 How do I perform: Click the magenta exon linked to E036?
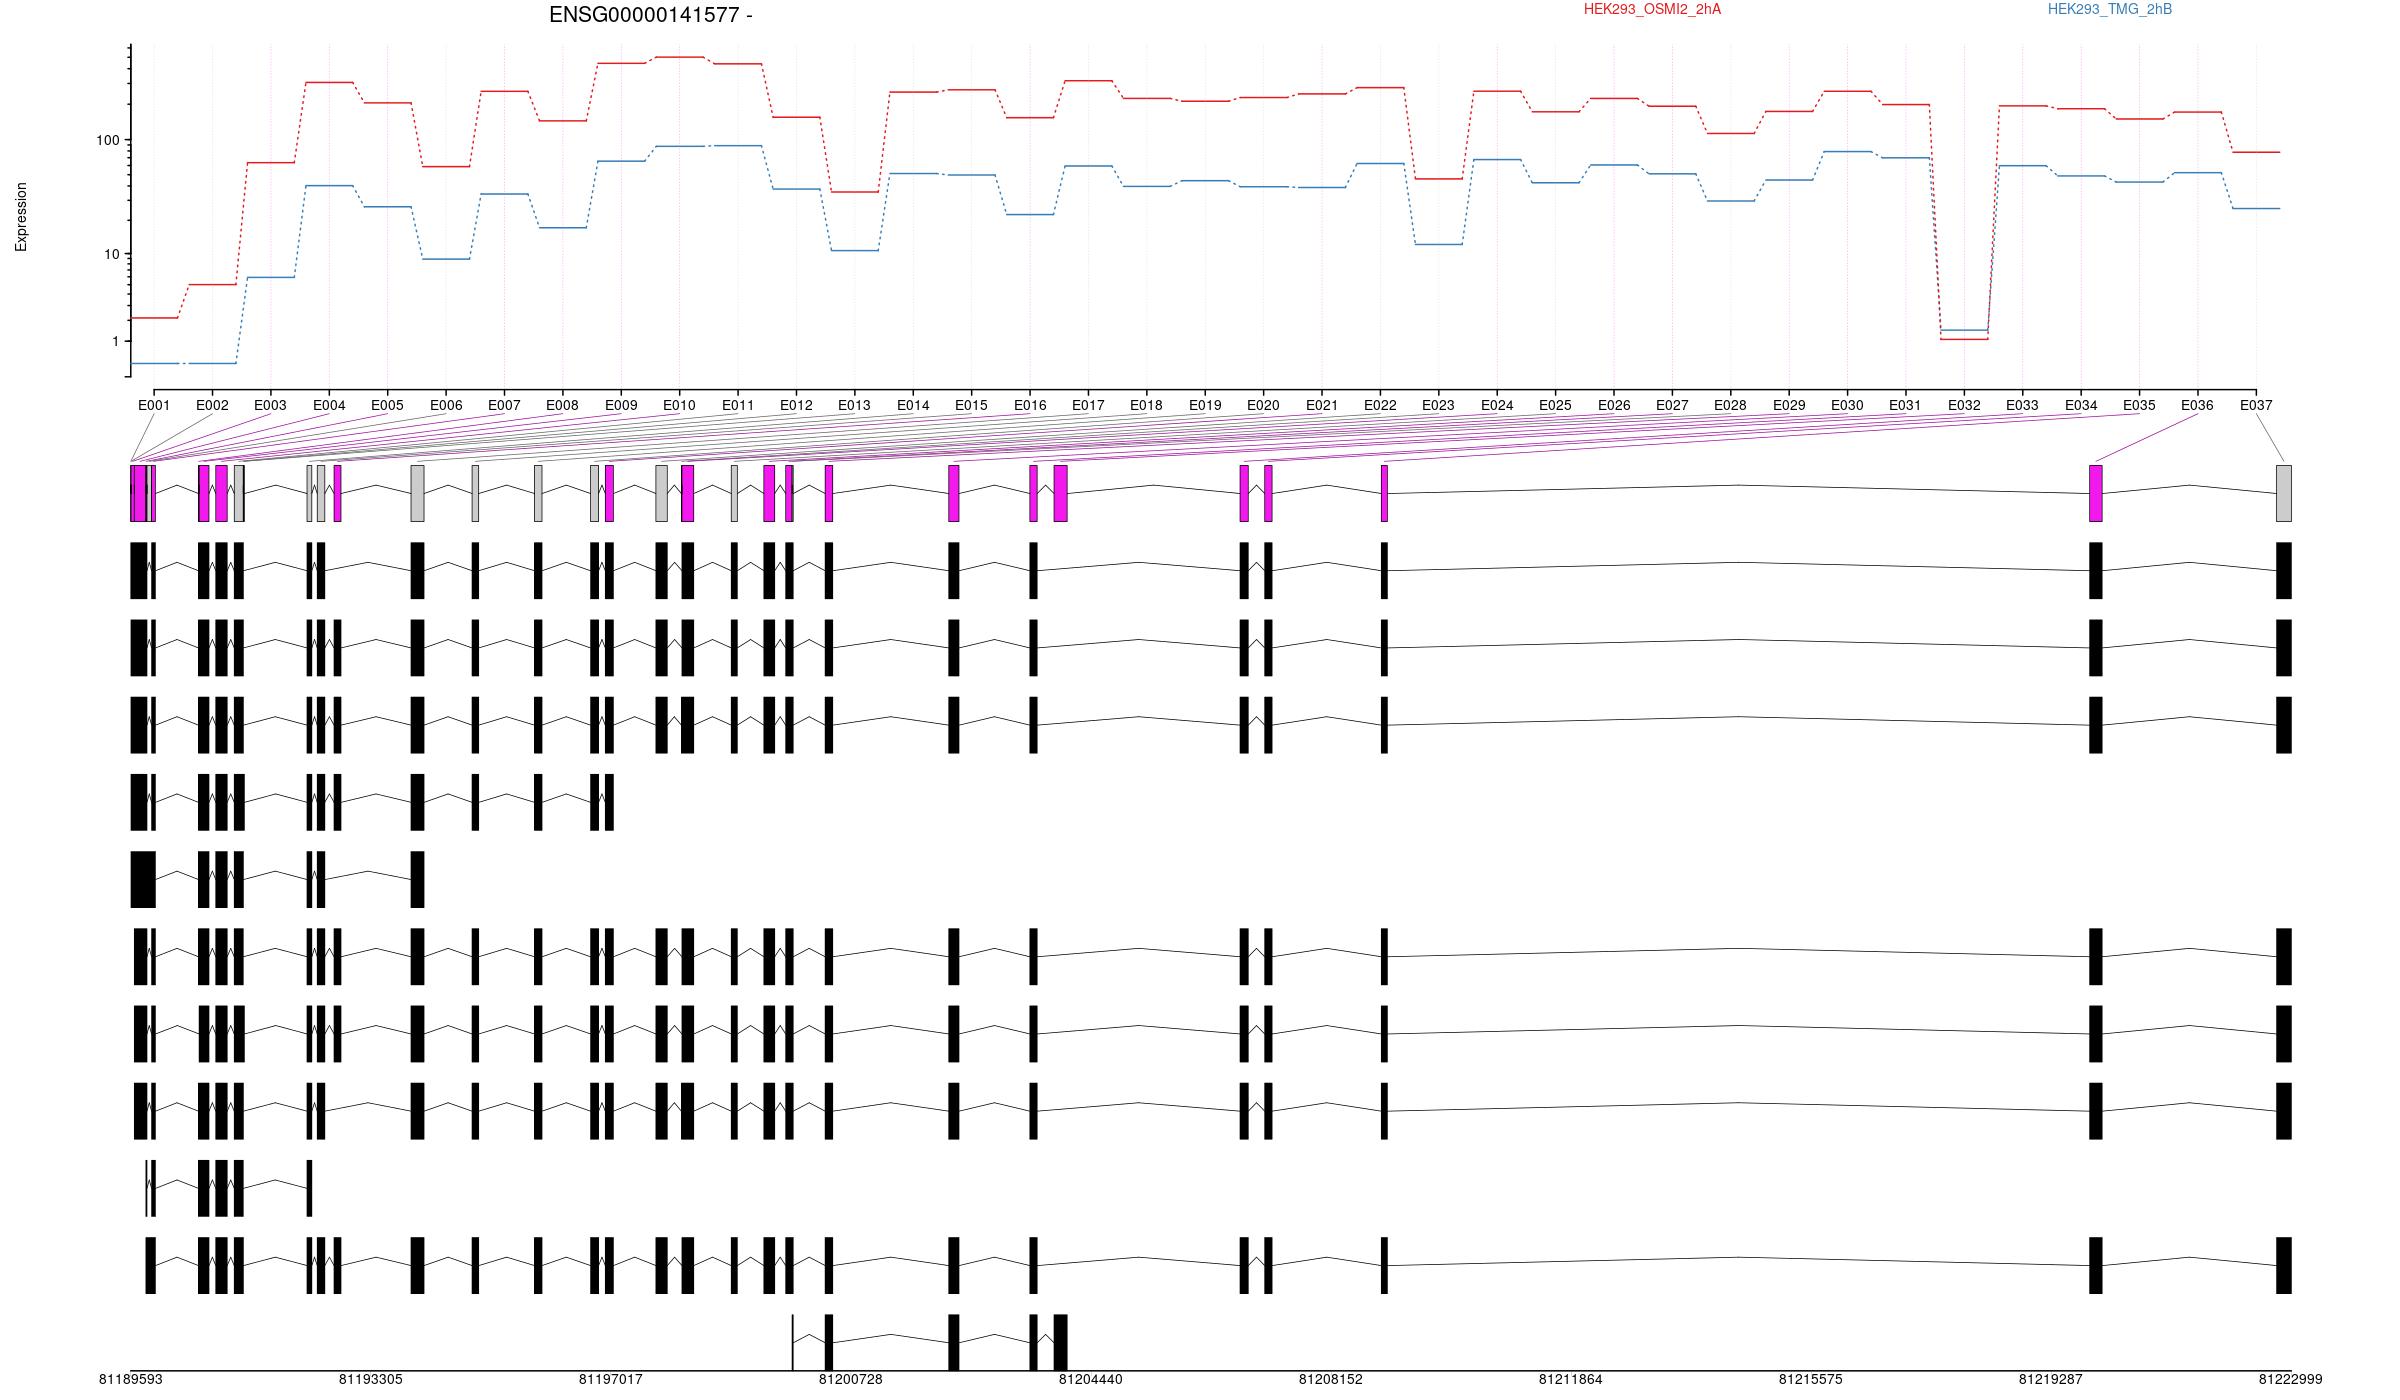pos(2096,493)
